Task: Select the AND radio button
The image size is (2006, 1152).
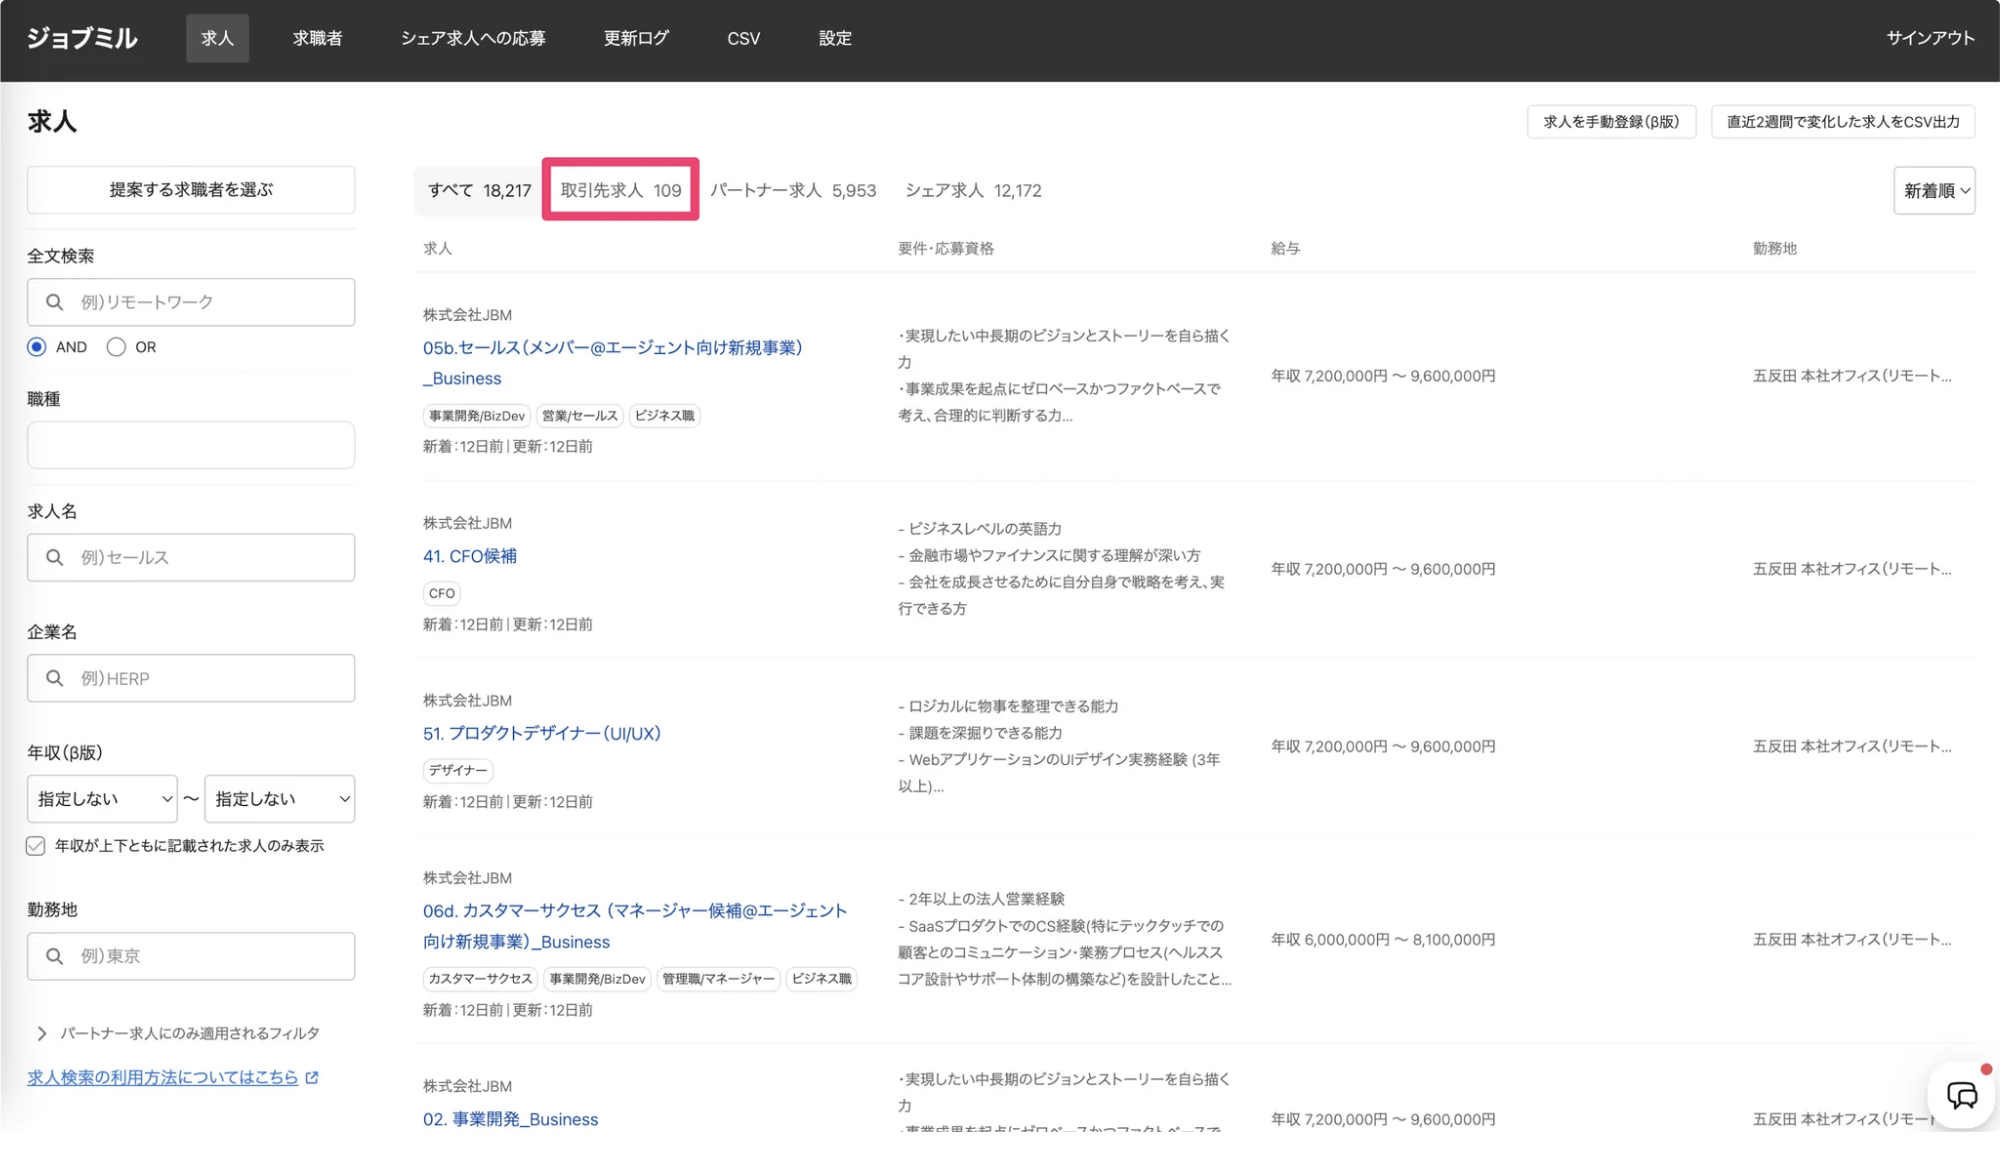Action: click(37, 347)
